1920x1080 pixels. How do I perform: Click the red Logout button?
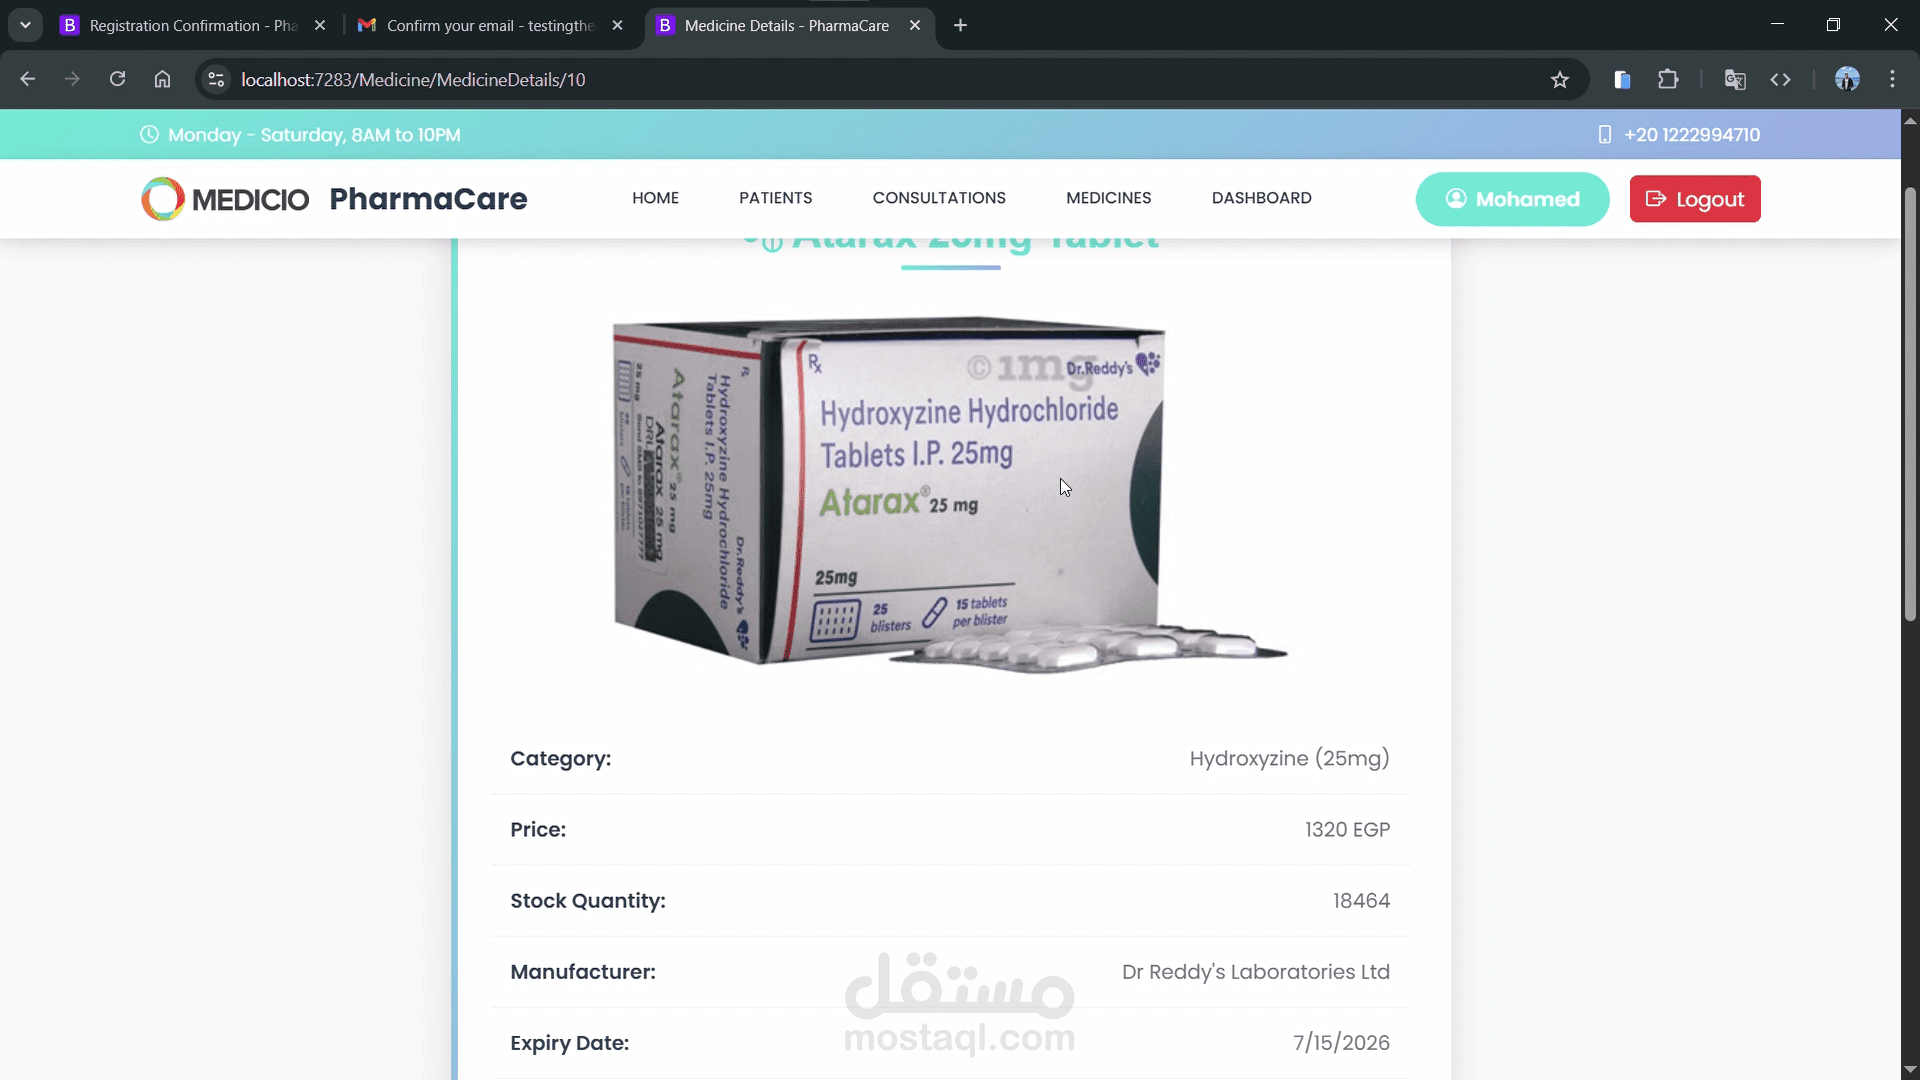[x=1695, y=199]
